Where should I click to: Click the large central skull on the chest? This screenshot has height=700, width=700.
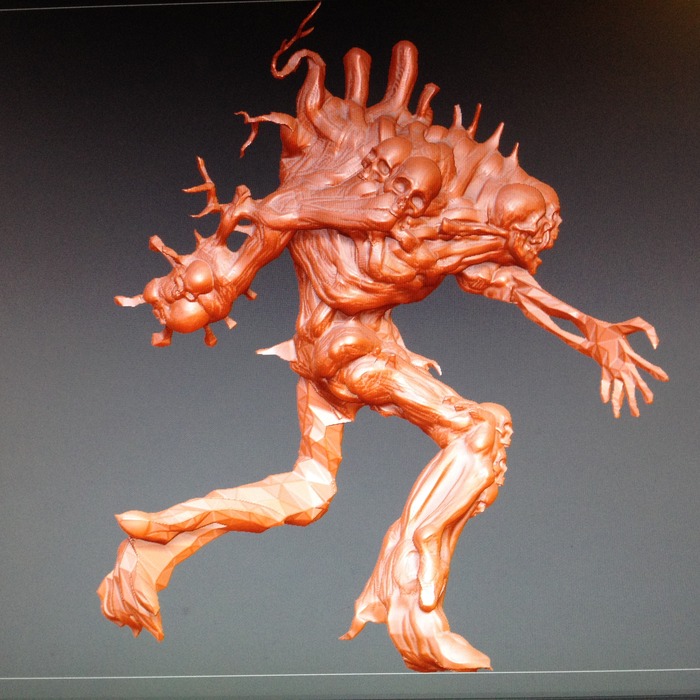(413, 184)
